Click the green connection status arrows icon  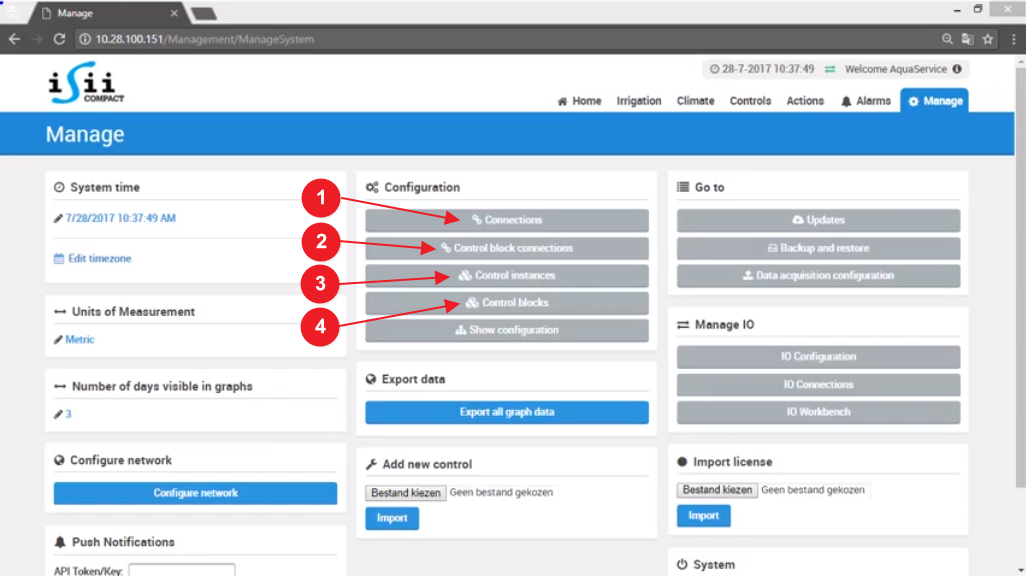(830, 69)
